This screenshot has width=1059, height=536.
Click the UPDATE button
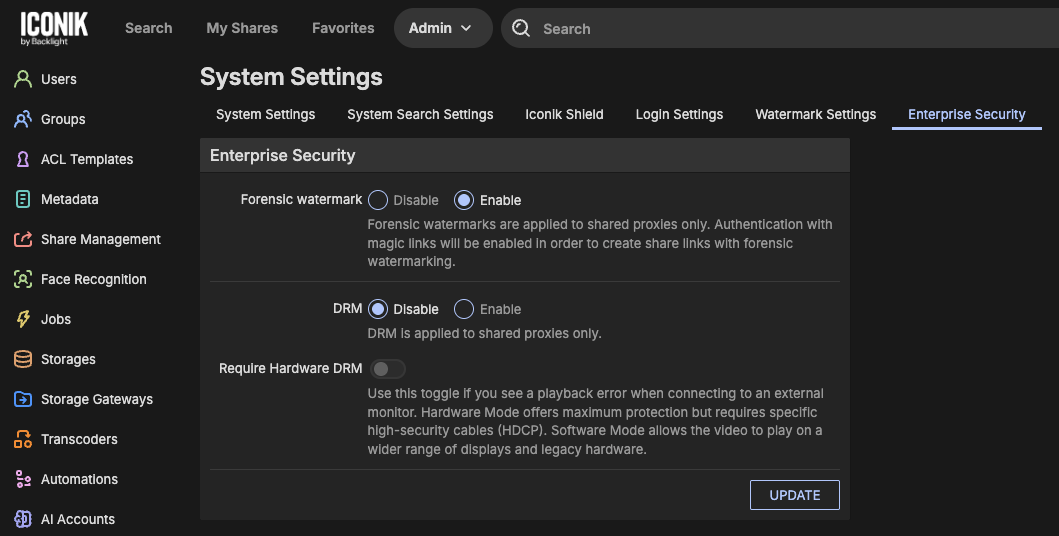pyautogui.click(x=795, y=495)
